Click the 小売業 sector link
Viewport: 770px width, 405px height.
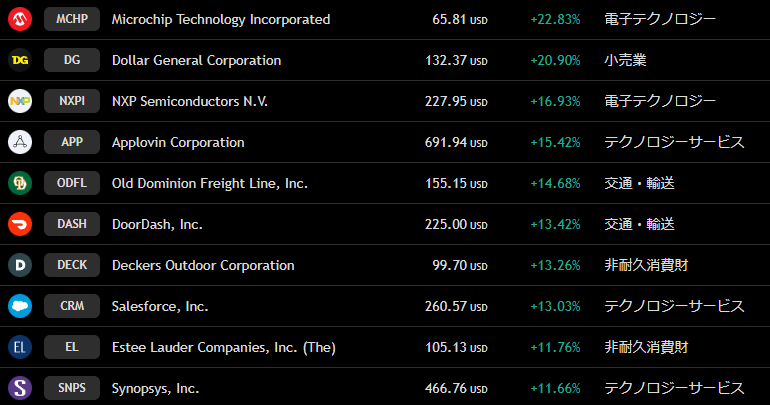[x=625, y=60]
